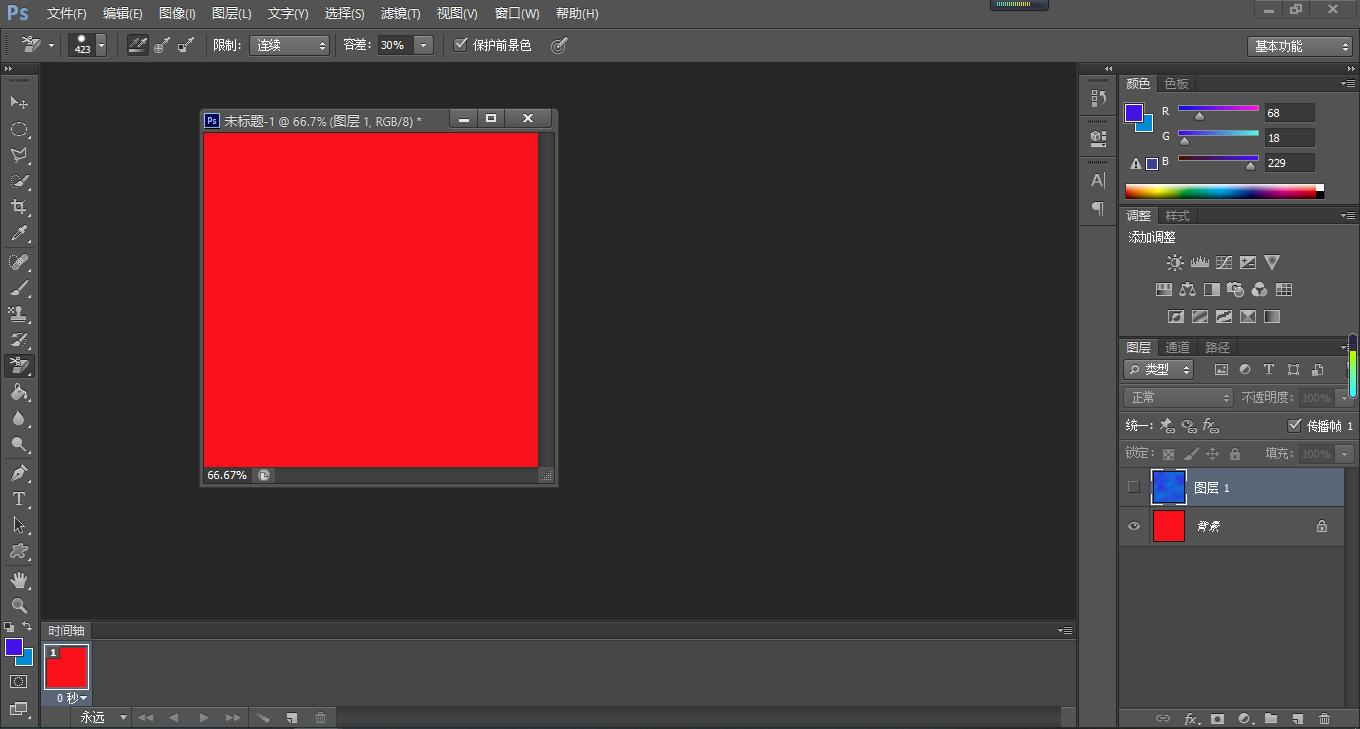Open the Curves adjustment from 添加调整 panel
The width and height of the screenshot is (1360, 729).
click(1224, 262)
